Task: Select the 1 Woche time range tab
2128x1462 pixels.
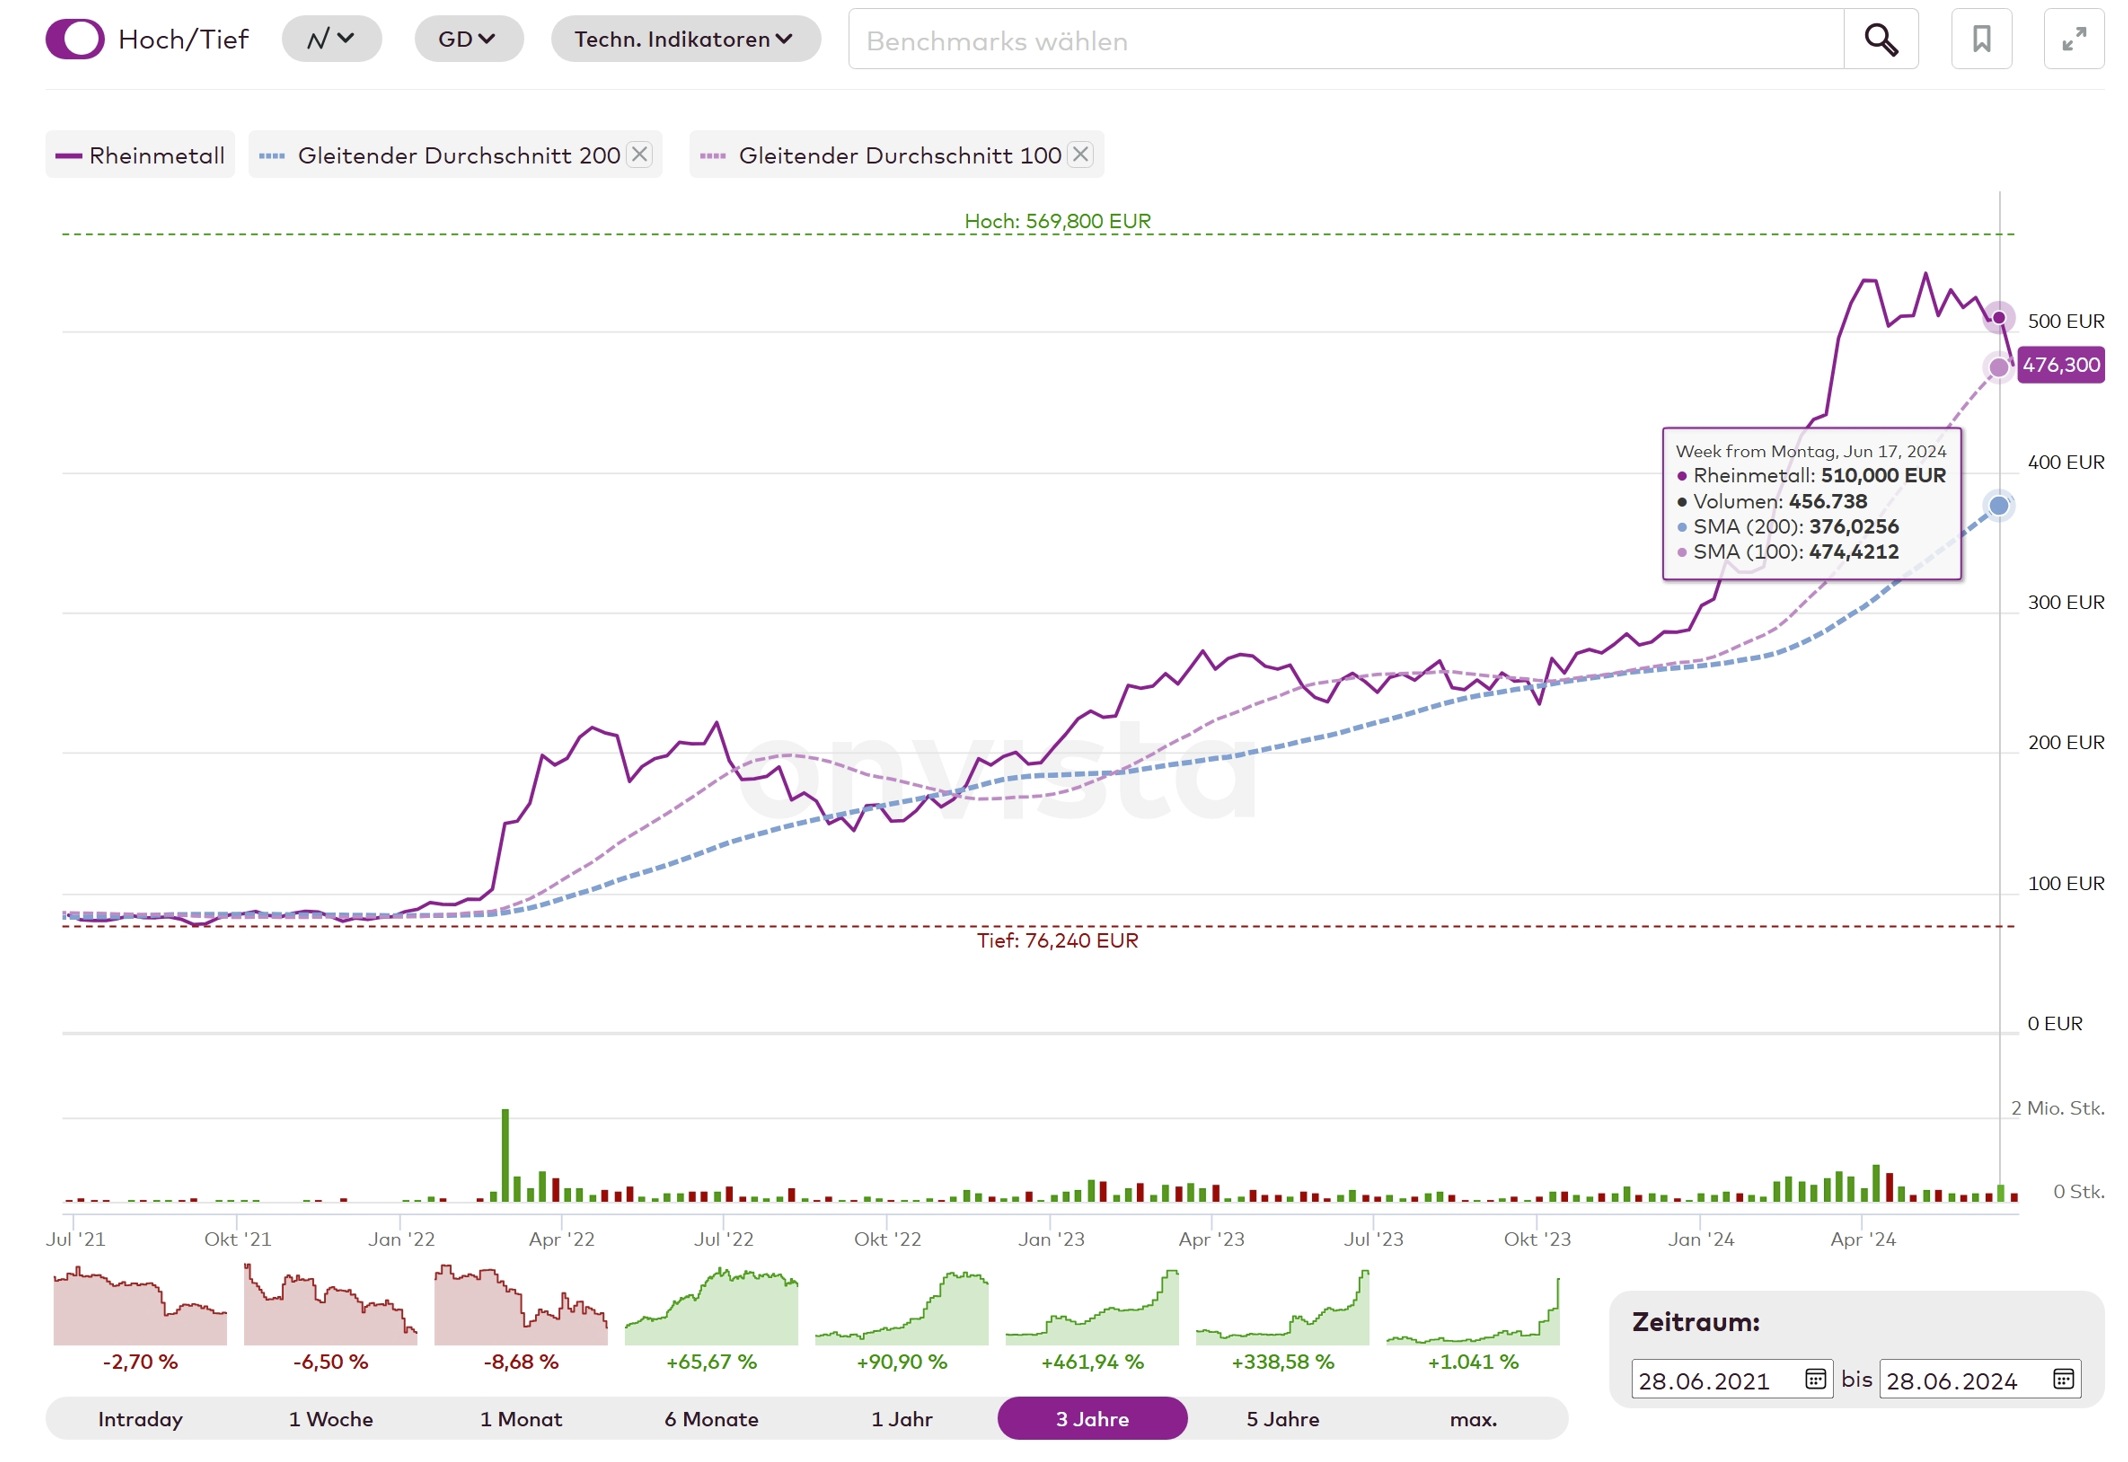Action: [x=331, y=1419]
